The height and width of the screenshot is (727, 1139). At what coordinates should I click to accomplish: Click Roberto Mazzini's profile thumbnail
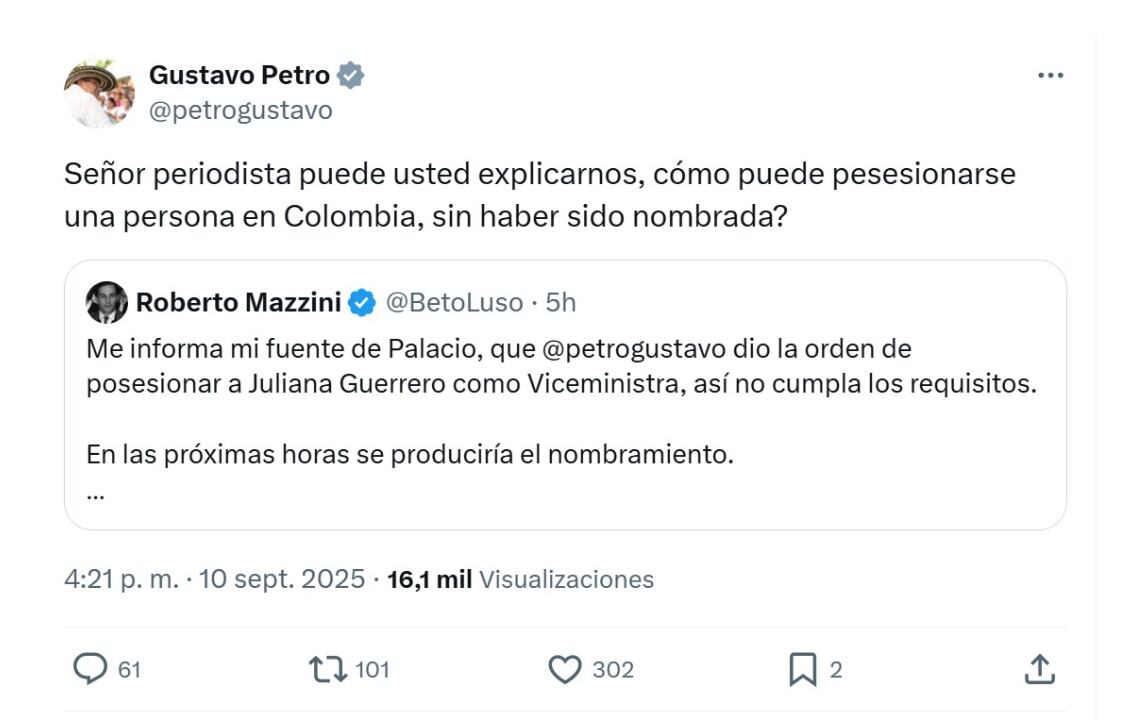[x=106, y=303]
